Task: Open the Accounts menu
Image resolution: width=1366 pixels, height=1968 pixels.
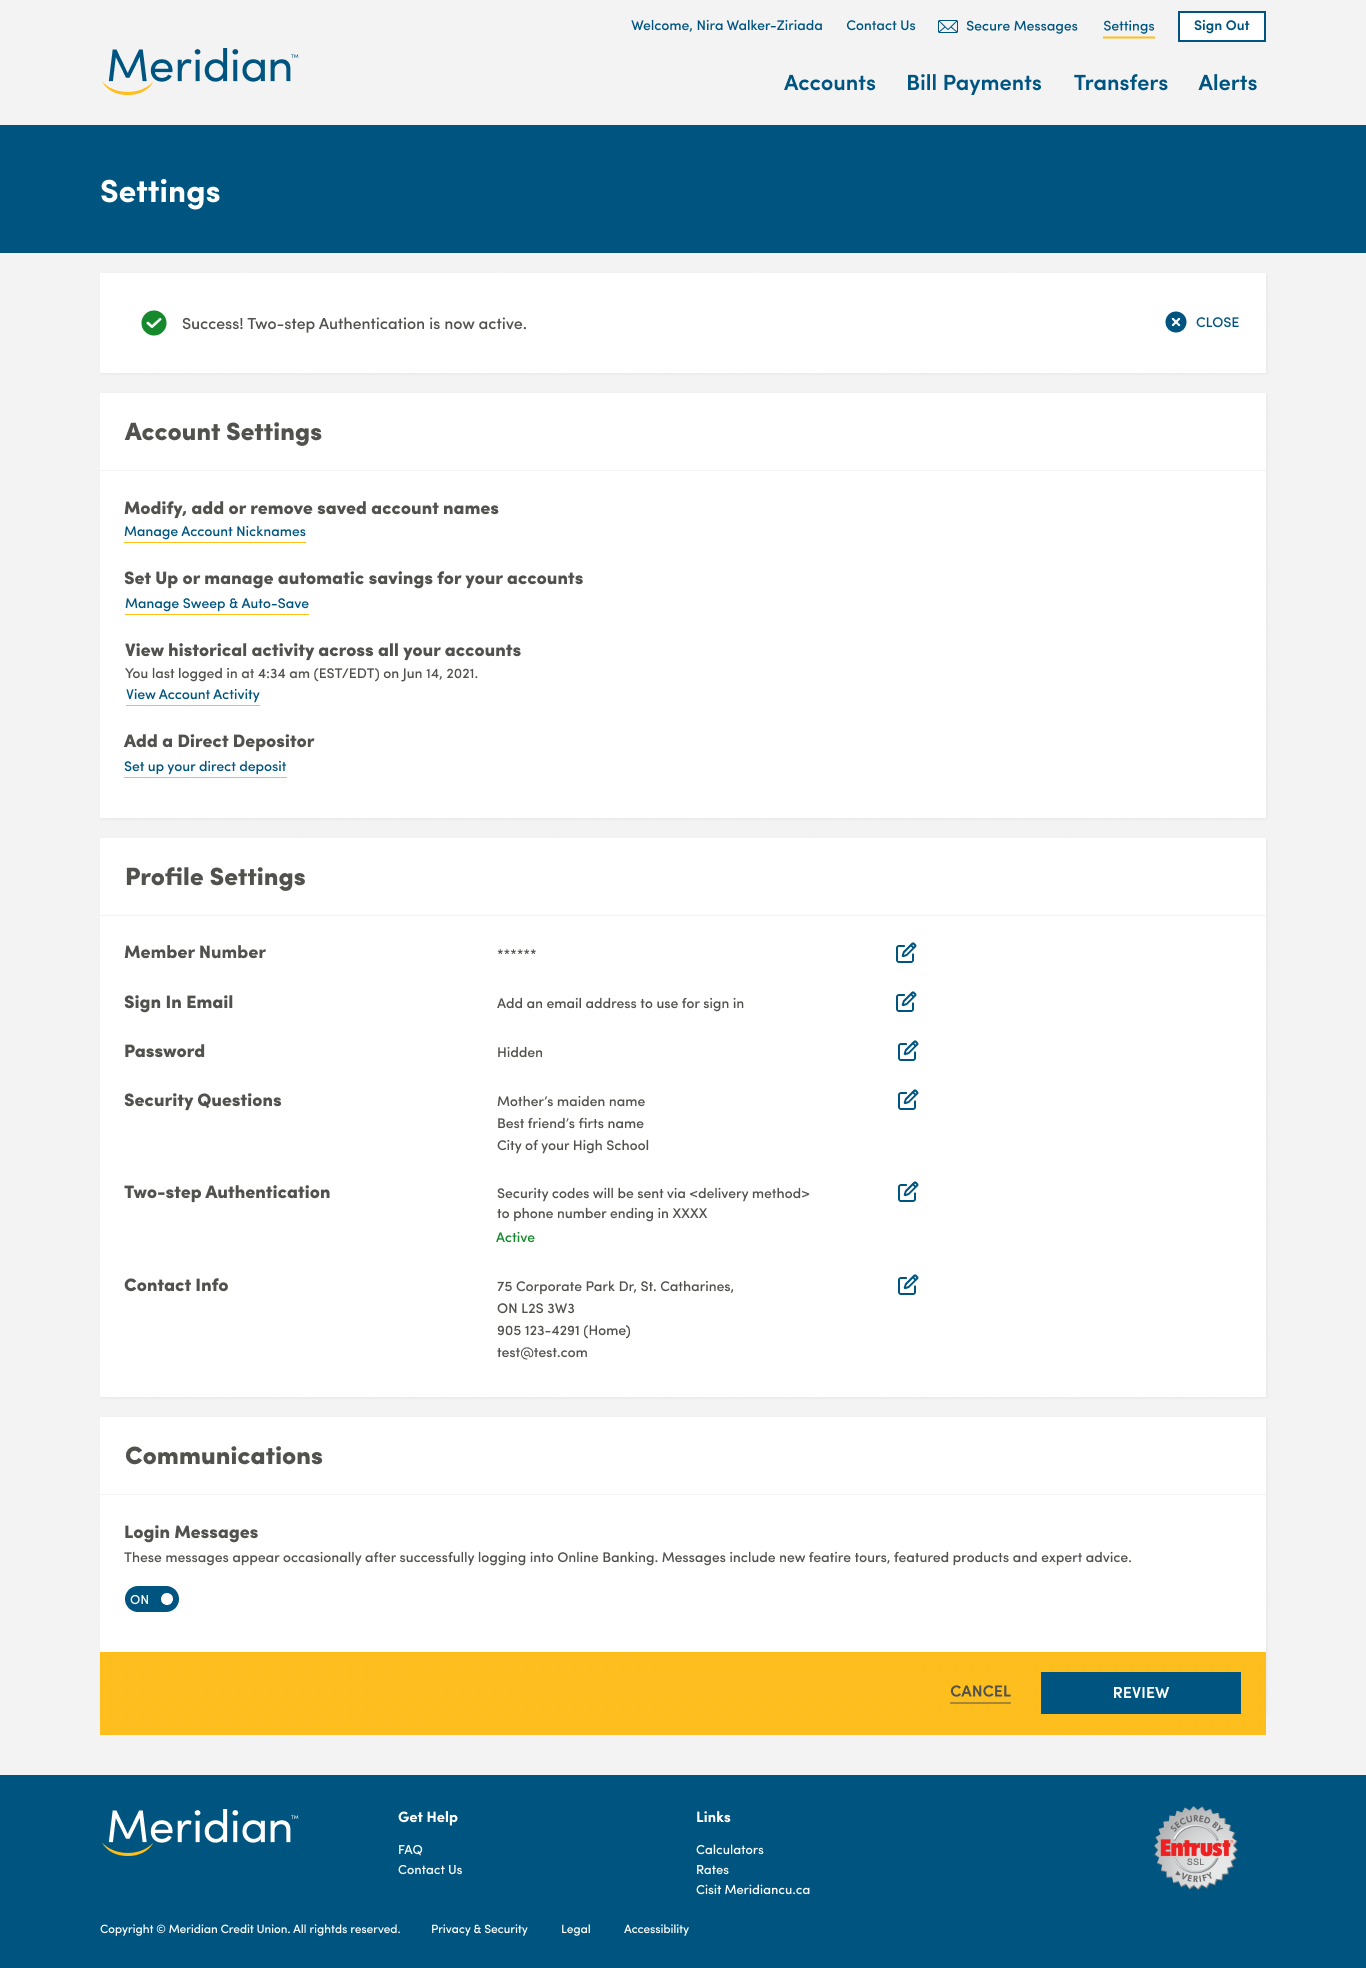Action: pyautogui.click(x=830, y=83)
